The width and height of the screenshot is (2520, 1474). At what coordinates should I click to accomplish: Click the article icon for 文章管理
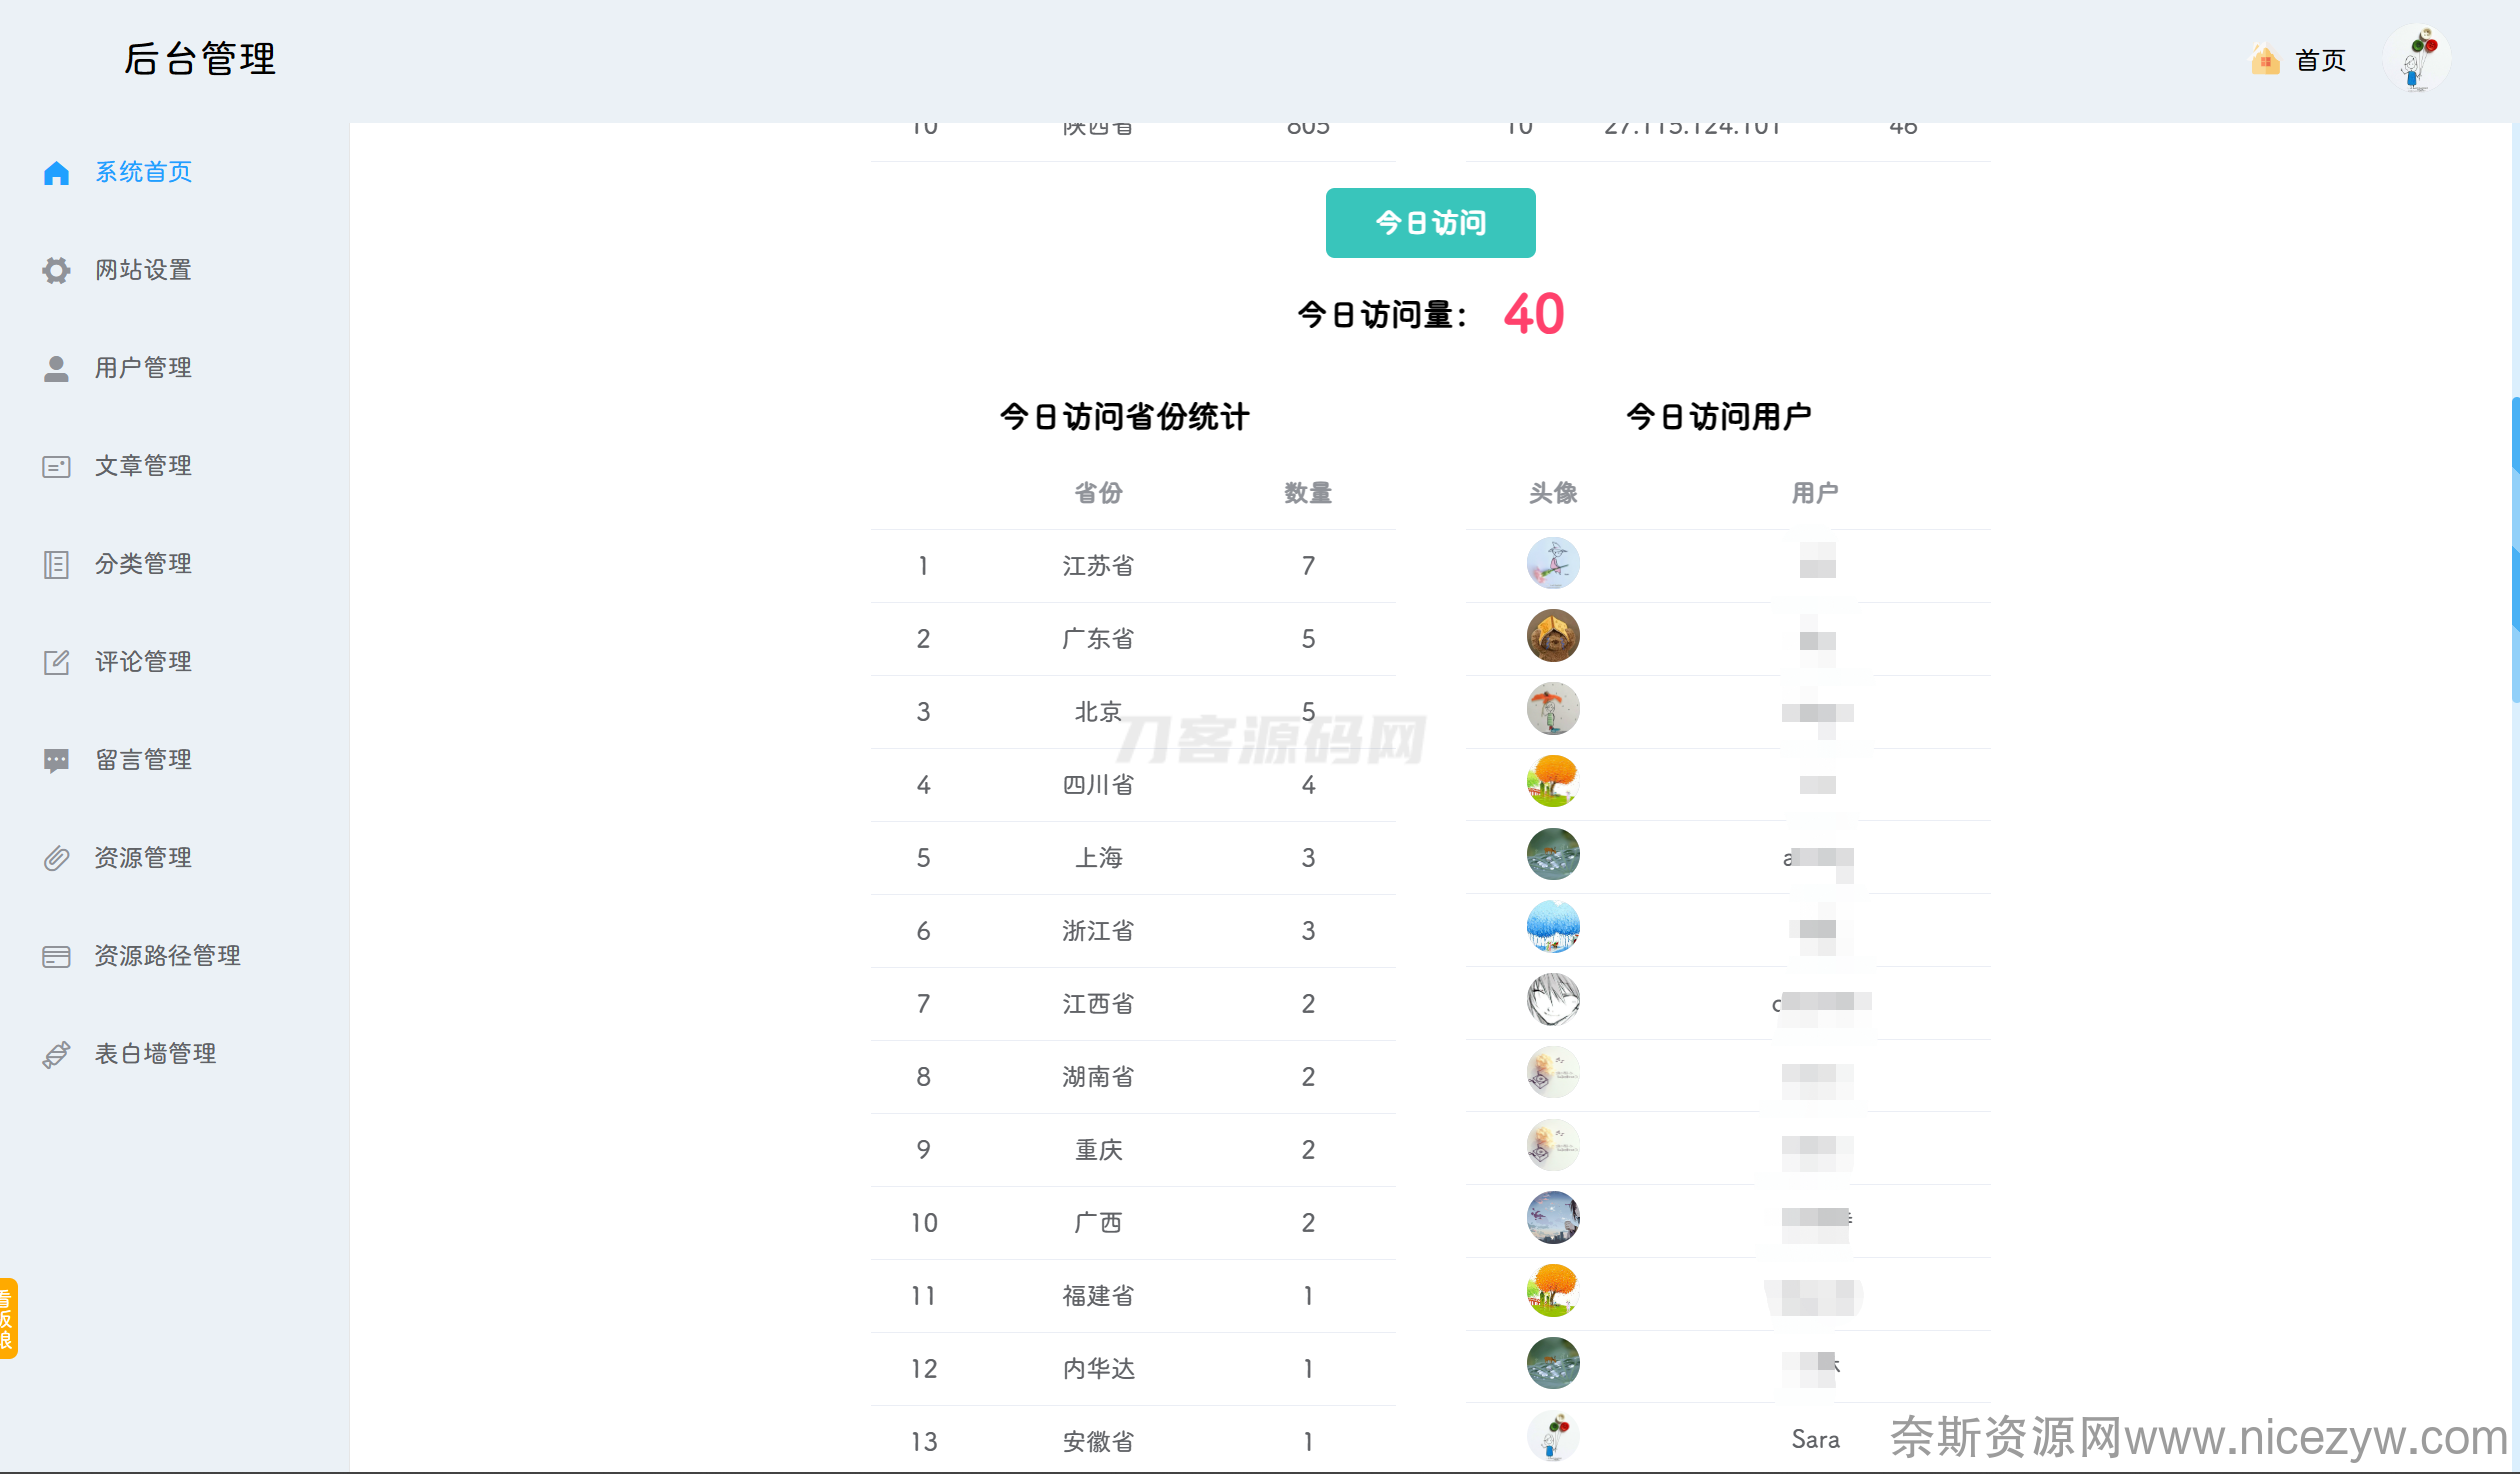56,466
